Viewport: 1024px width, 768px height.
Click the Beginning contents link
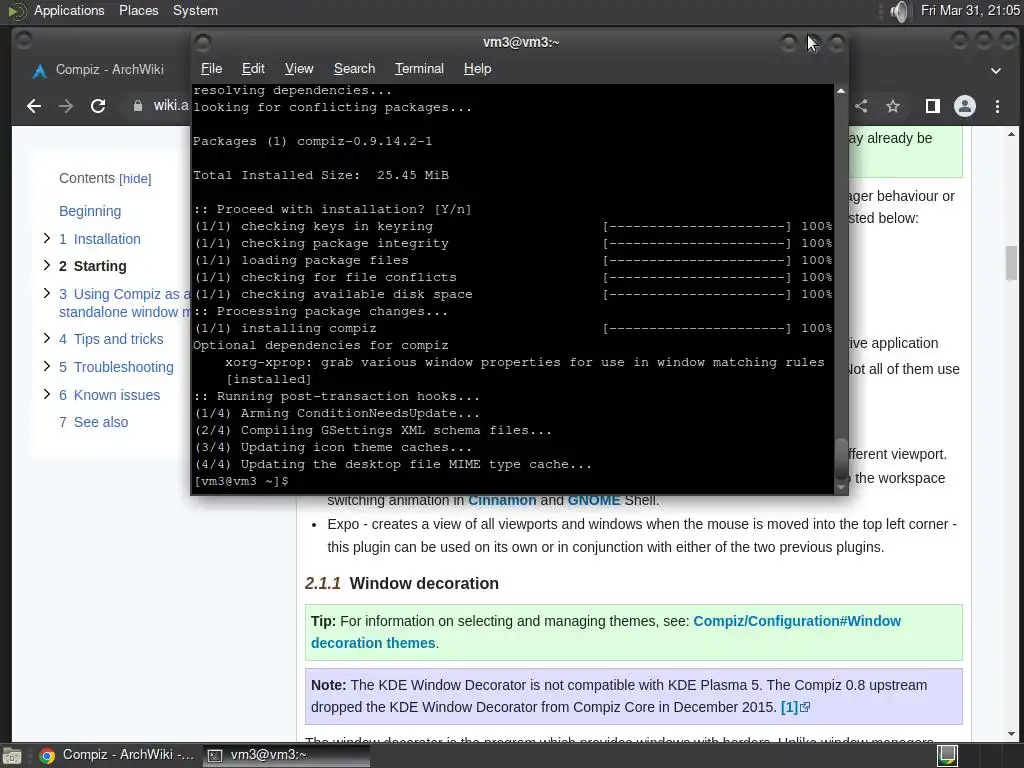click(x=90, y=211)
